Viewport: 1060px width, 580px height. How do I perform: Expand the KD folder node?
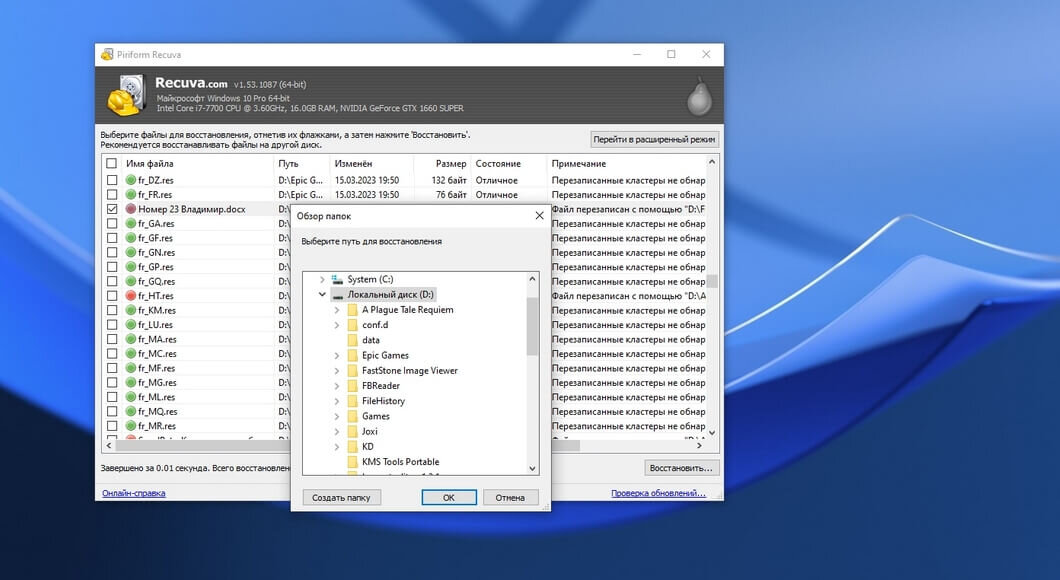coord(337,447)
